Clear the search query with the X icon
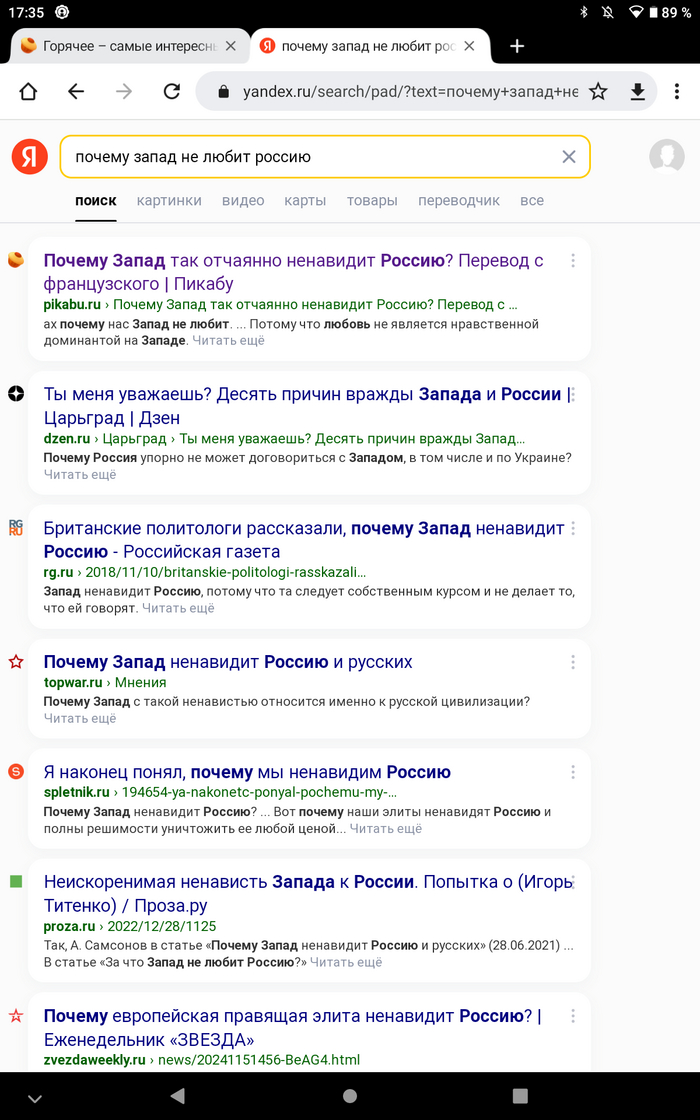 point(568,156)
